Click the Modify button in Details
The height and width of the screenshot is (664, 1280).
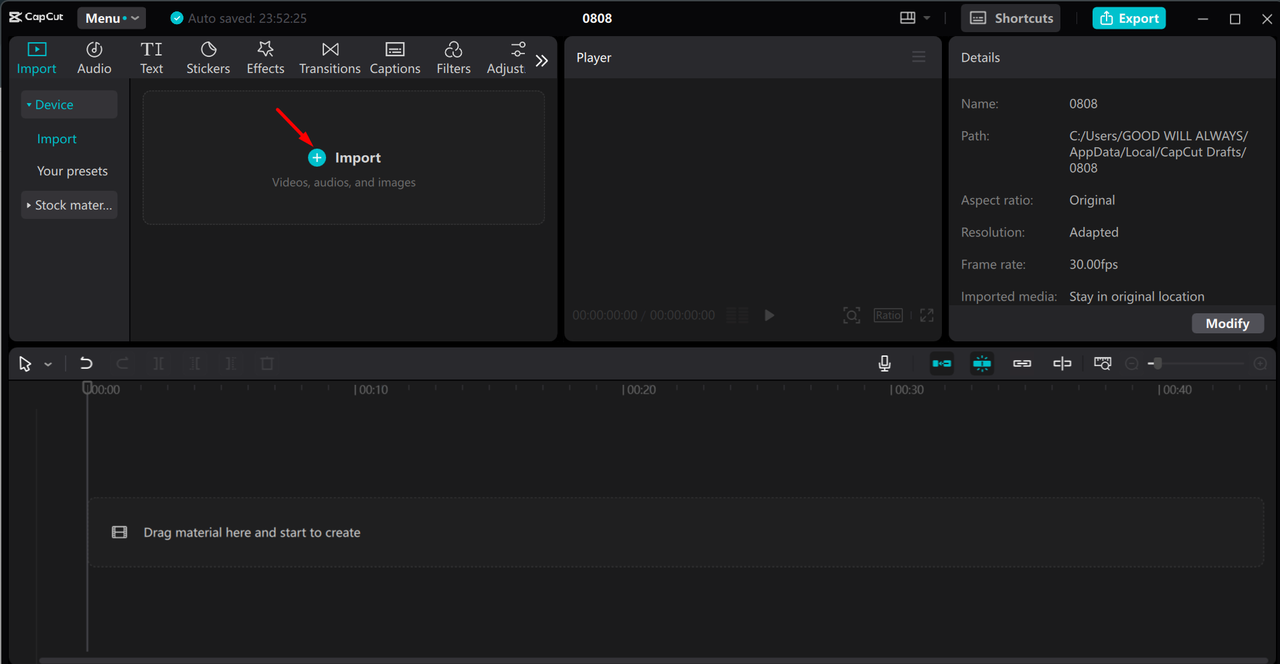[x=1228, y=323]
